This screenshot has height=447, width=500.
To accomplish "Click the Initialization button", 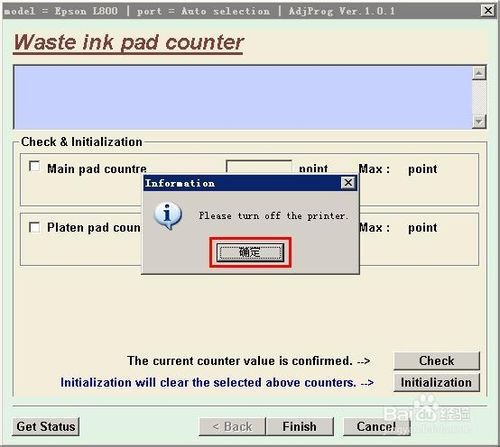I will tap(436, 382).
